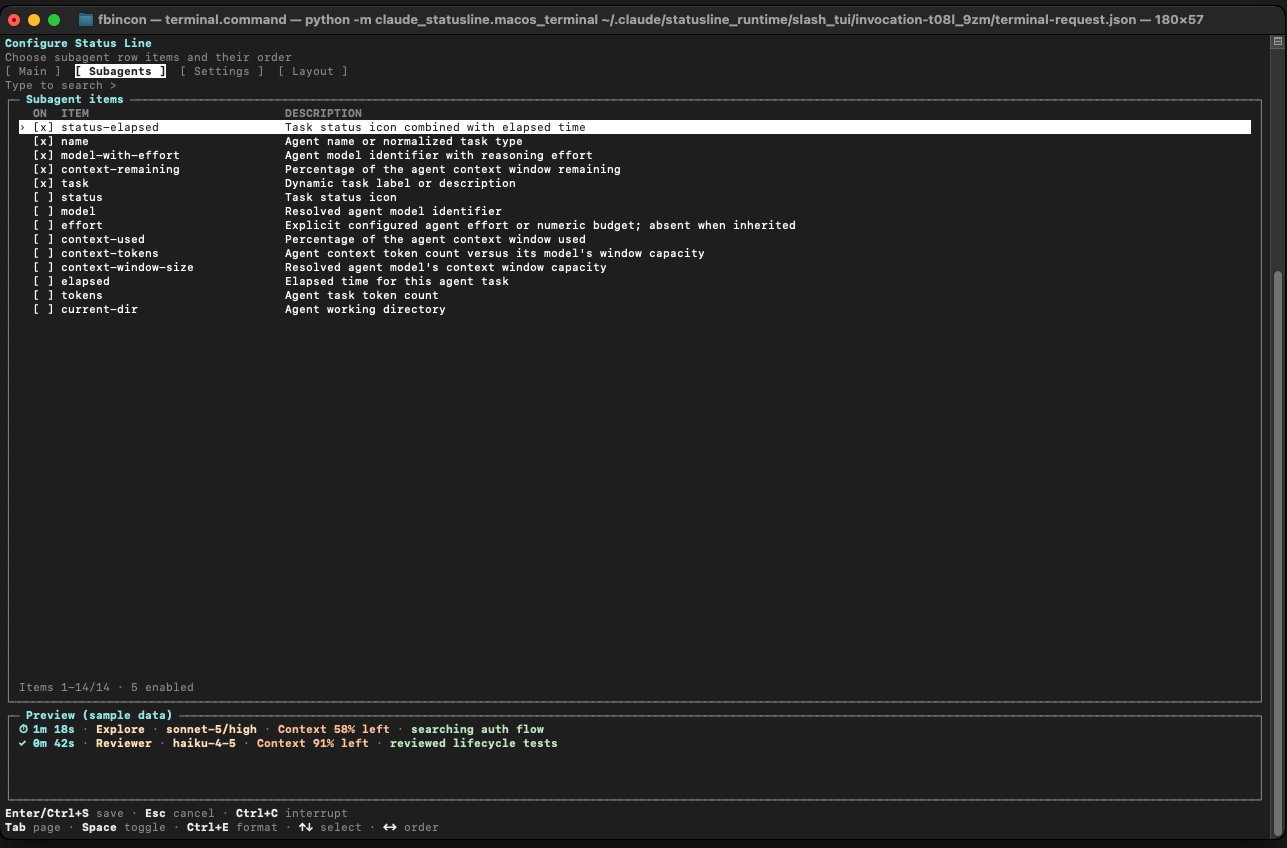1287x848 pixels.
Task: Click the Enter/Ctrl+S save hint
Action: click(65, 814)
